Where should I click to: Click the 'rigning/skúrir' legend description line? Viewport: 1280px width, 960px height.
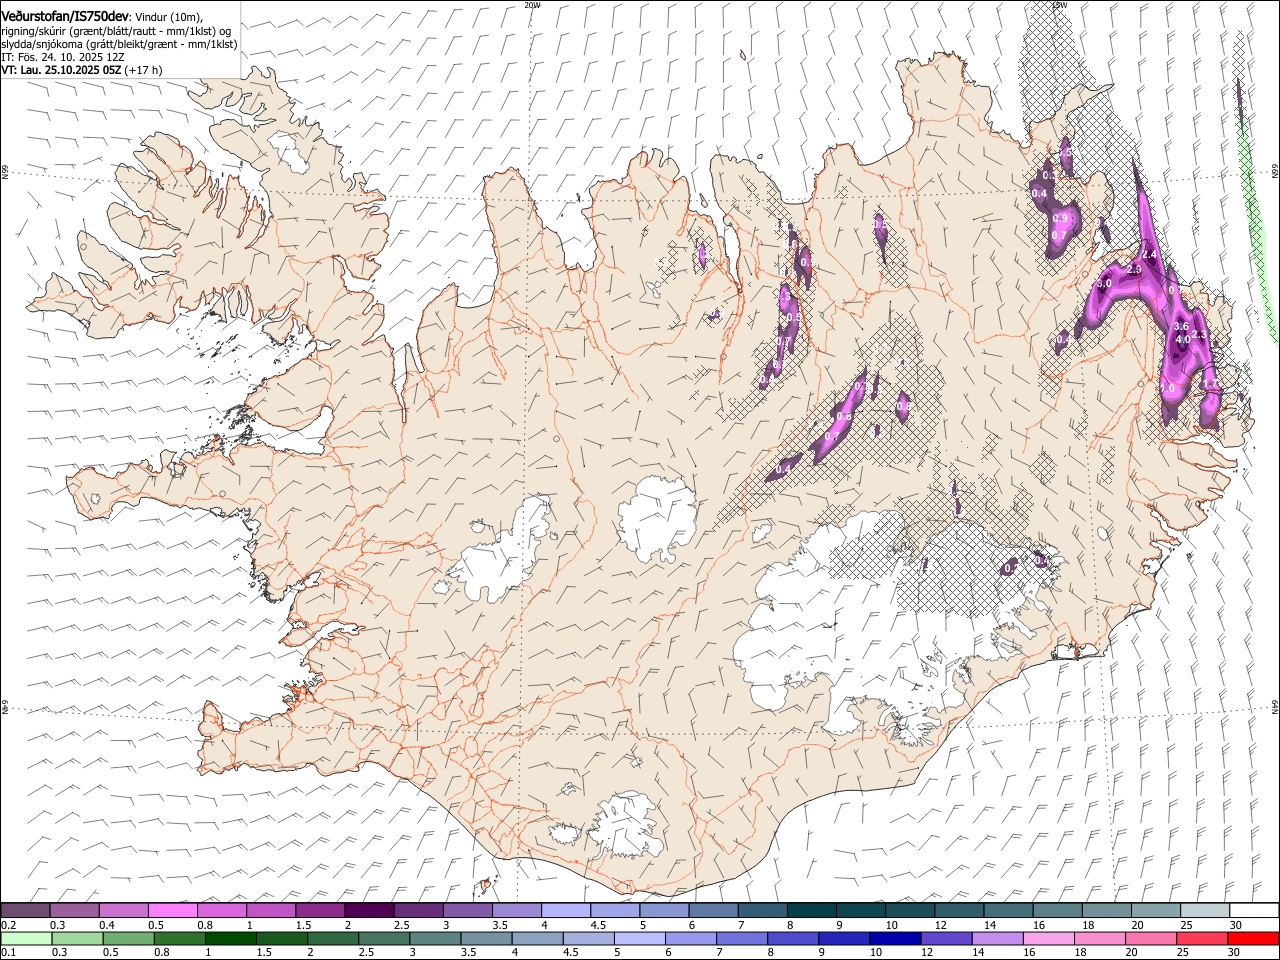coord(115,31)
